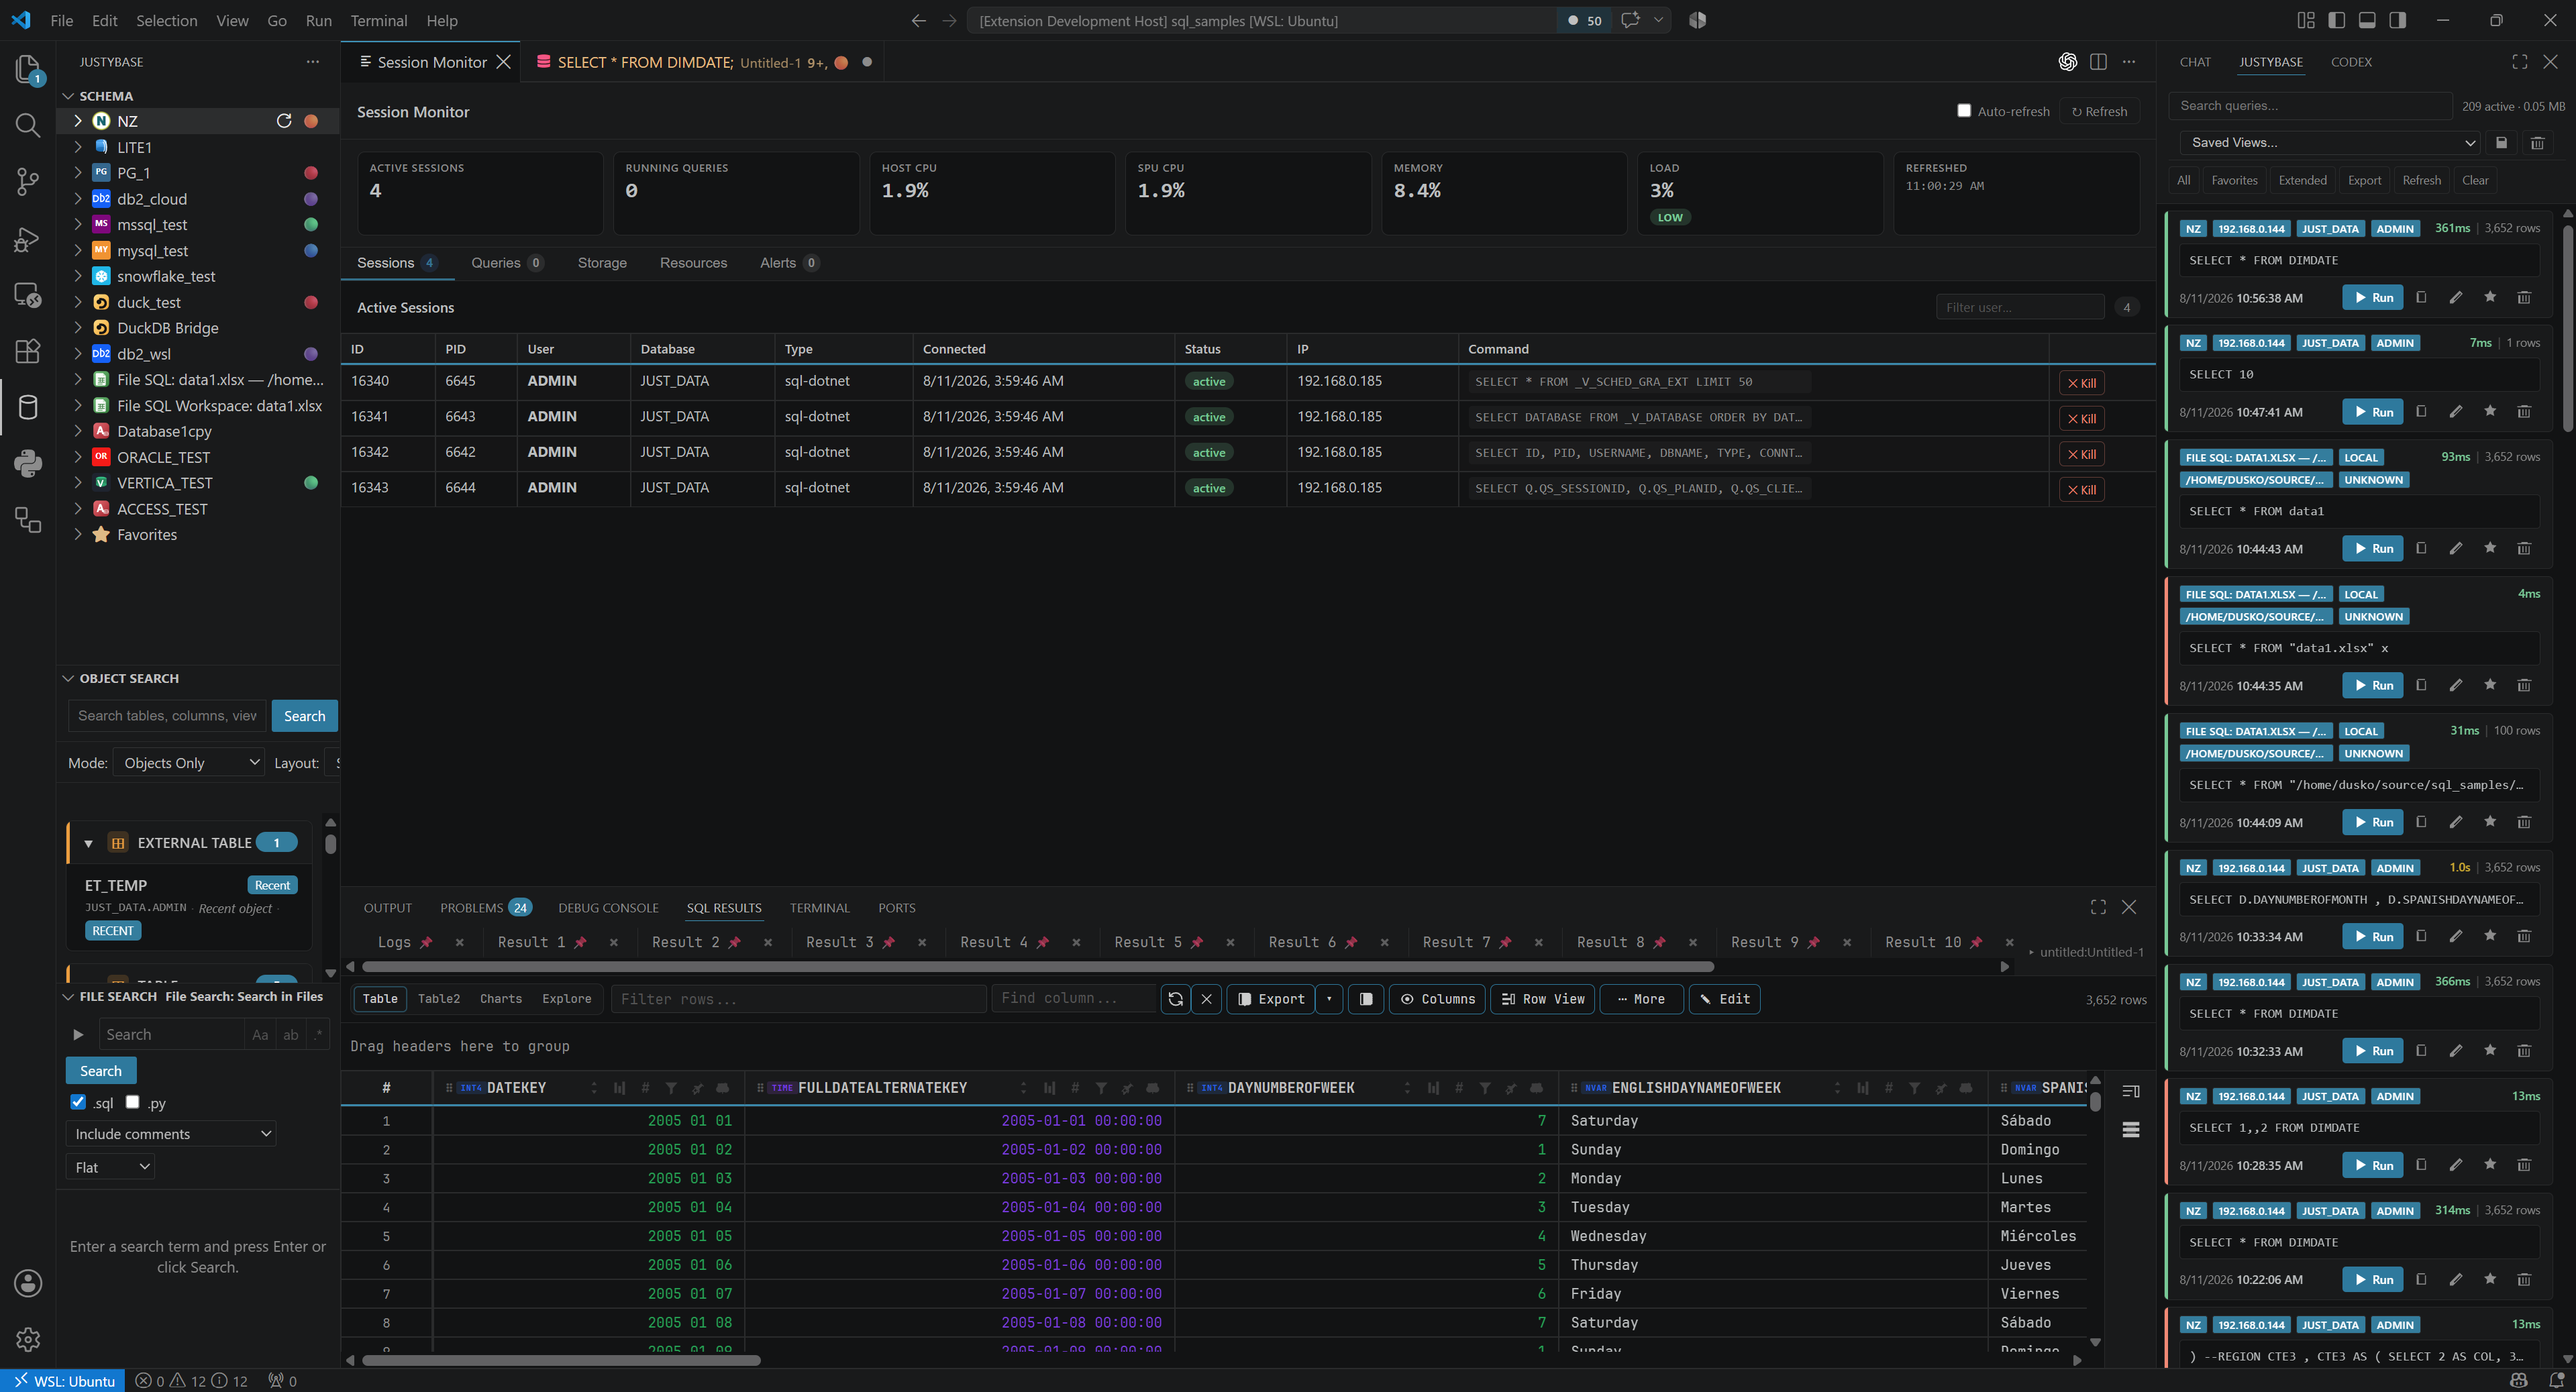Open Manage settings gear

[28, 1338]
